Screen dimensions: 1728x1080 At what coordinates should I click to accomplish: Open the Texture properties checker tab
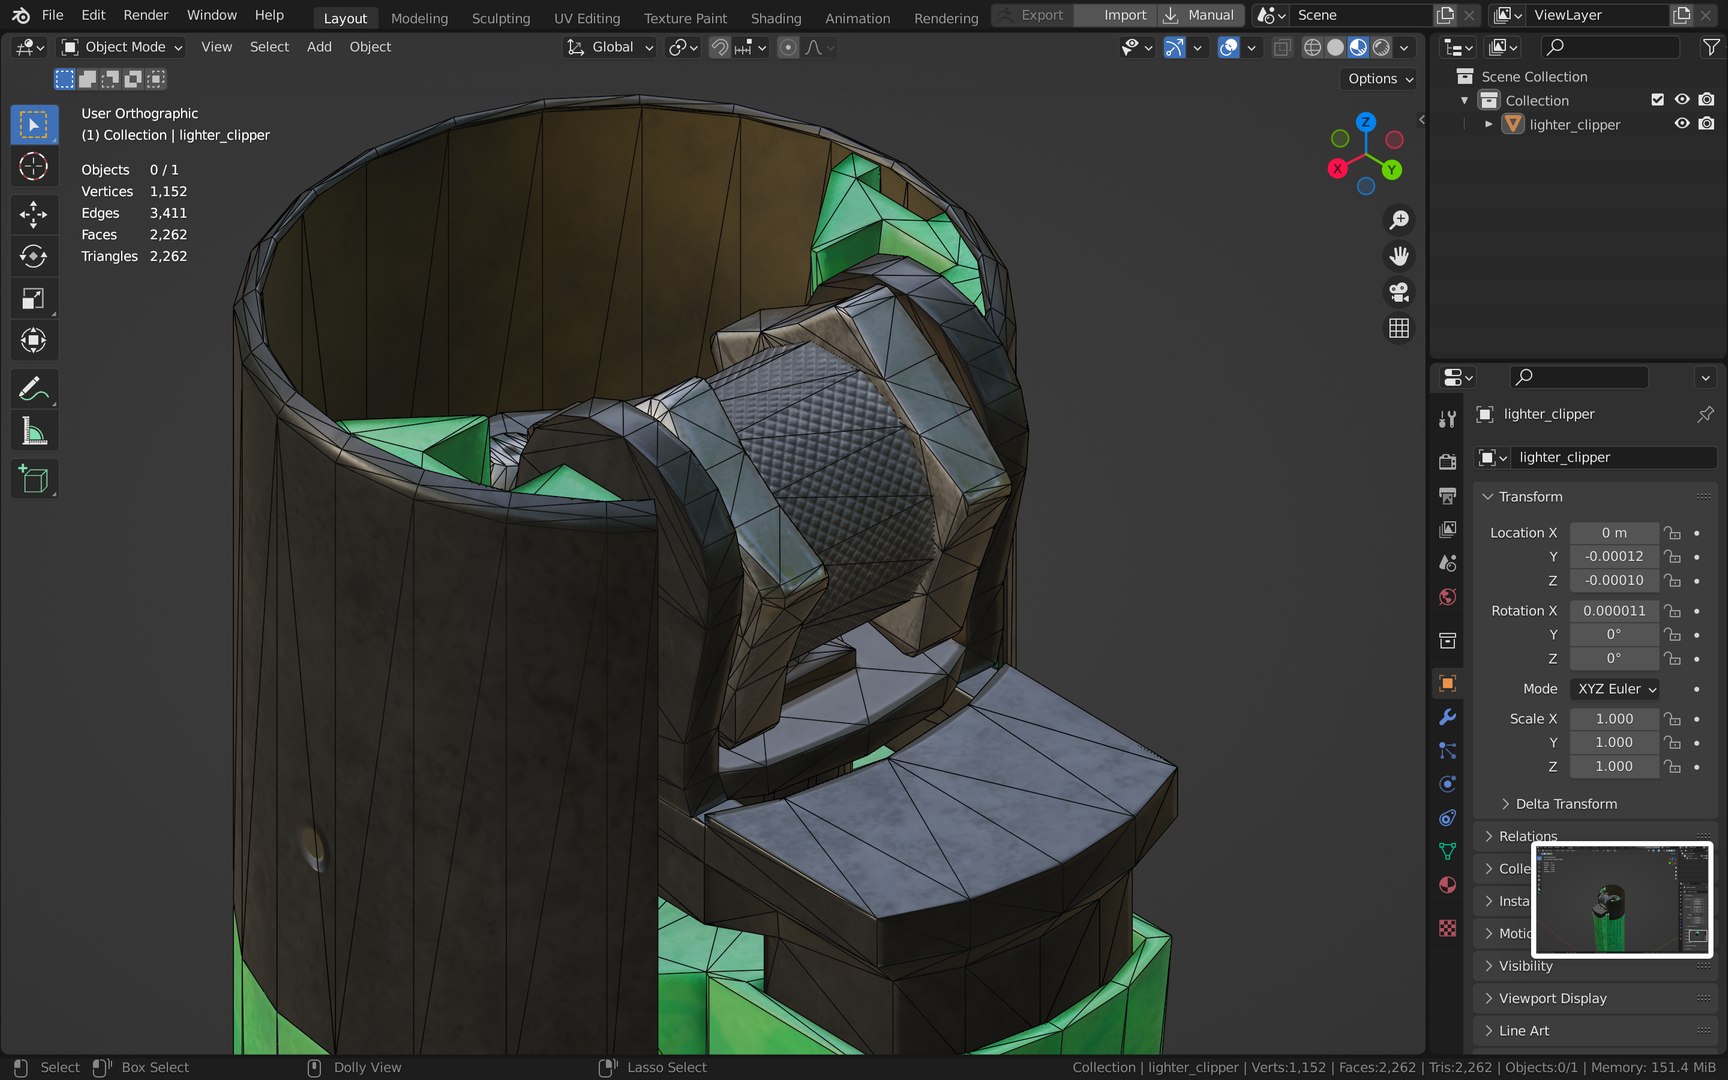pyautogui.click(x=1447, y=928)
